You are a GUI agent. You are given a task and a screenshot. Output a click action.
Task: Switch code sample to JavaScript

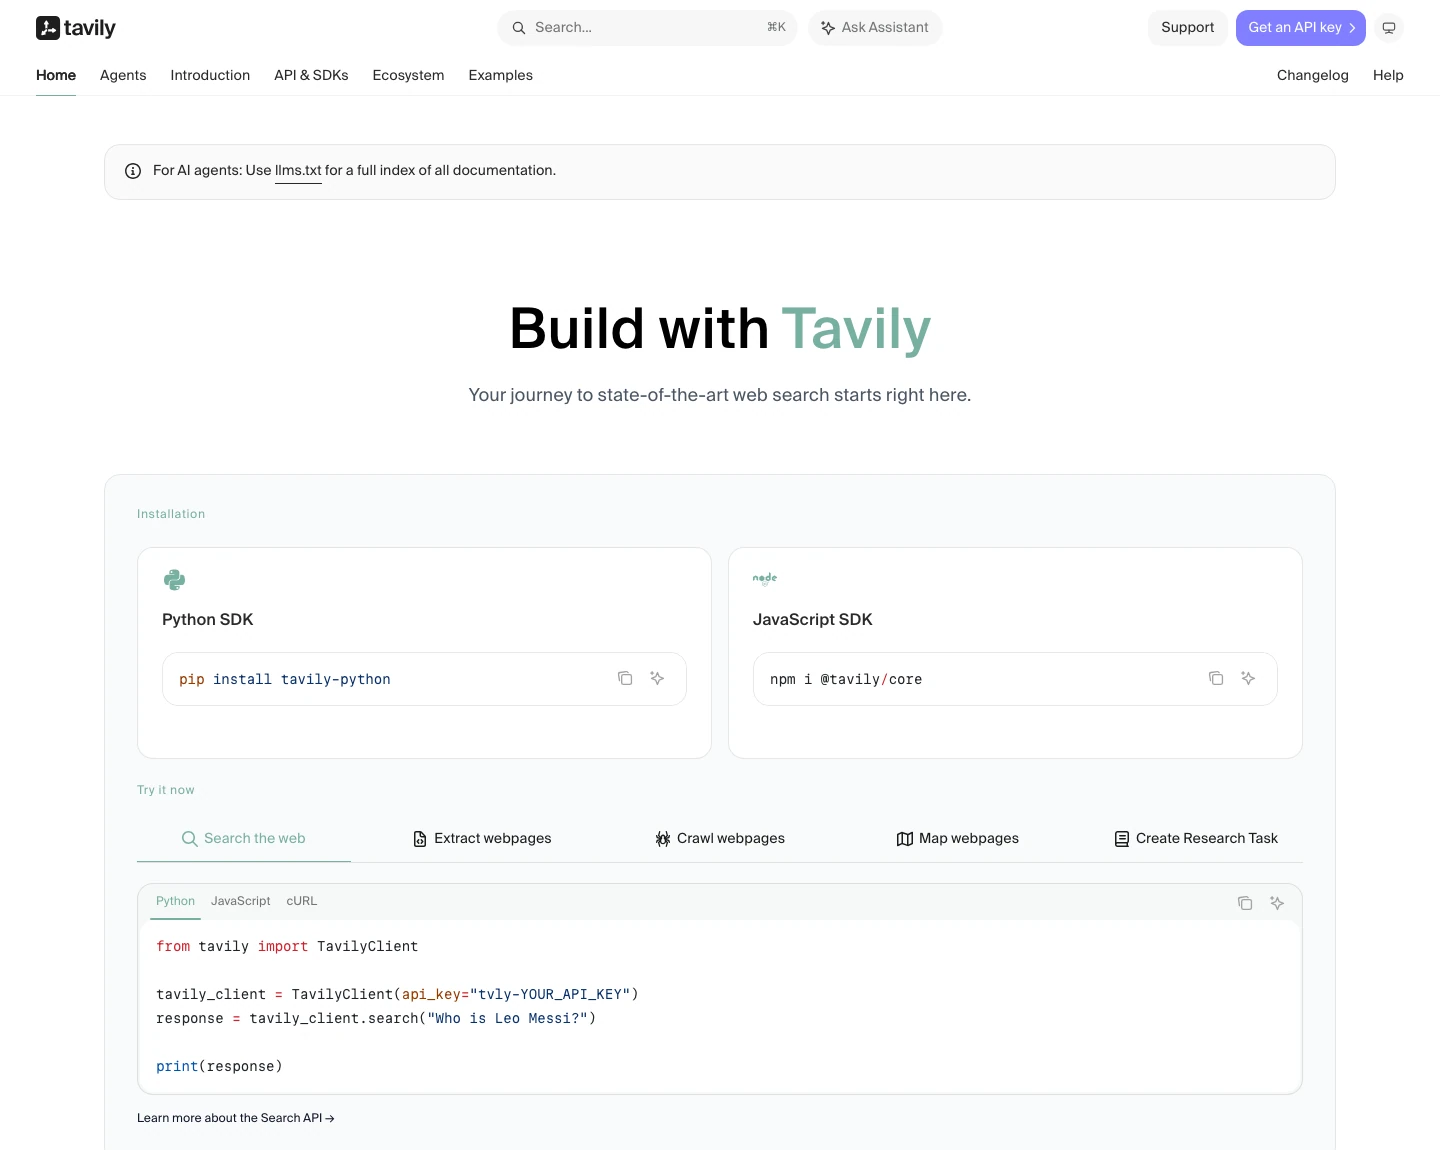pos(241,901)
